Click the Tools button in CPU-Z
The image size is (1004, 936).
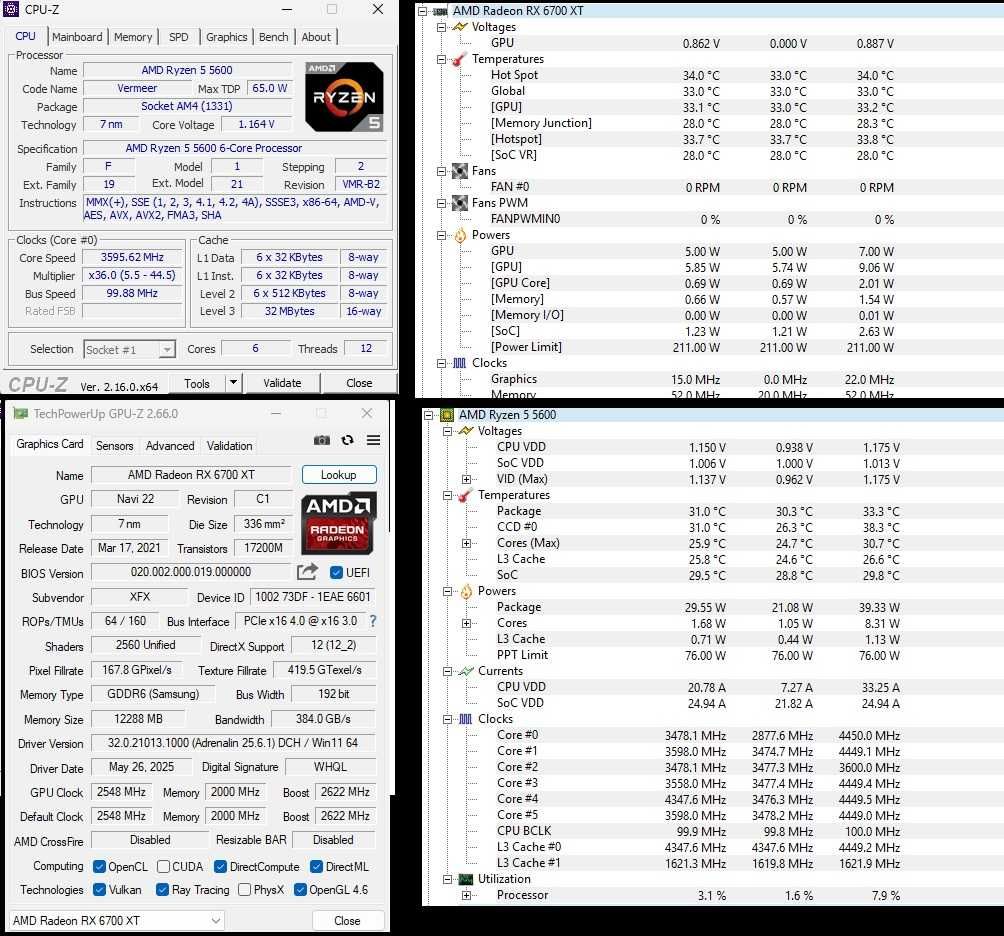click(197, 383)
